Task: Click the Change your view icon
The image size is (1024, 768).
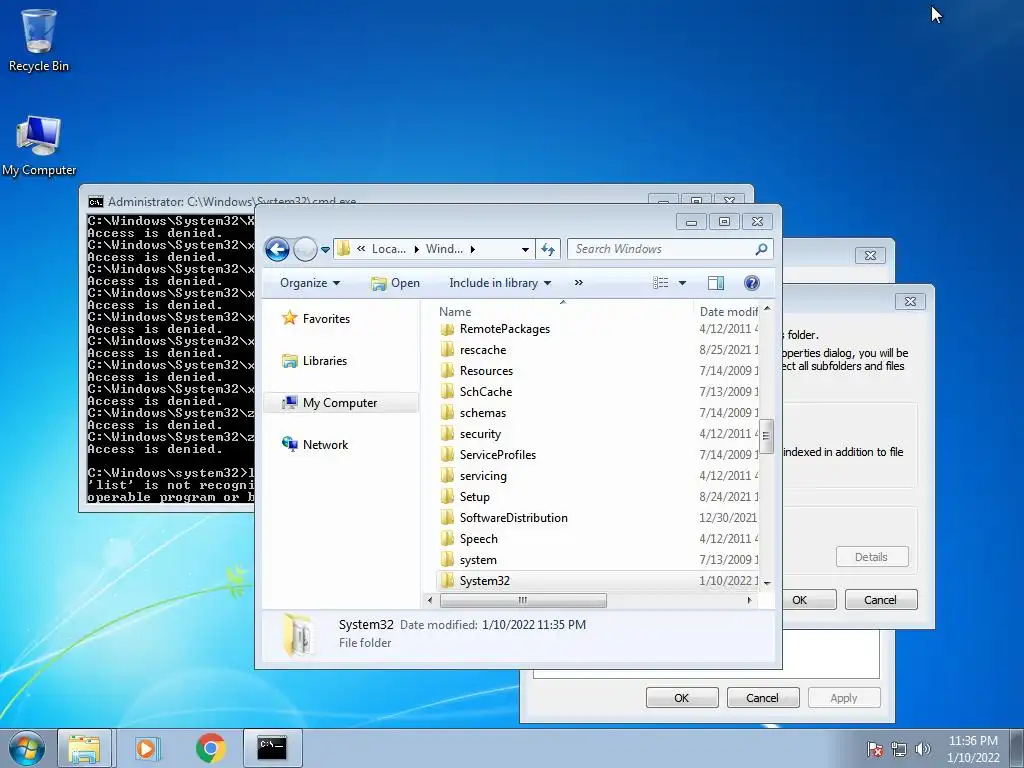Action: point(661,283)
